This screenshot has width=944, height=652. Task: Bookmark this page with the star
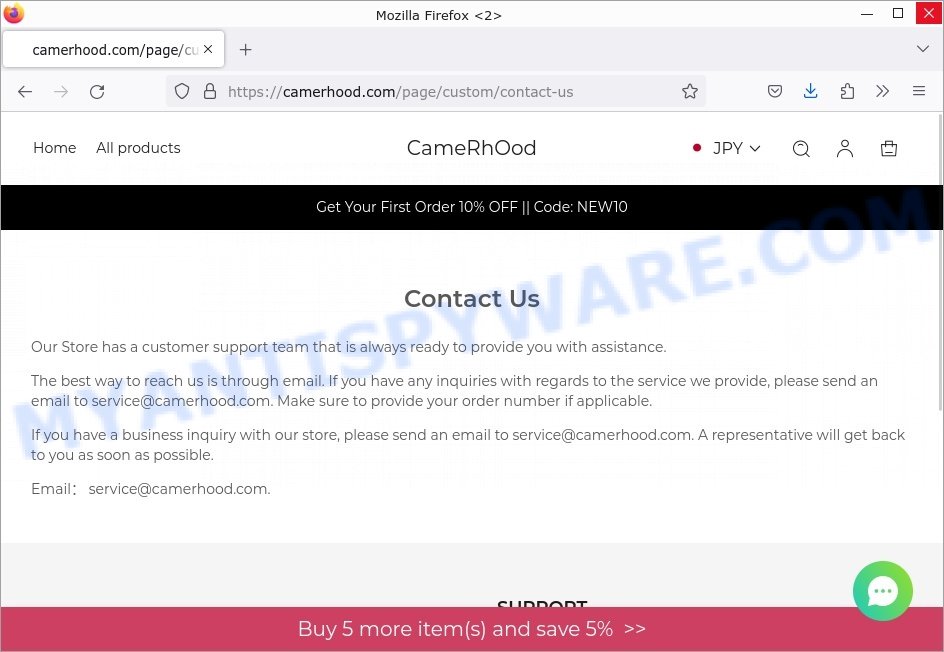[690, 92]
